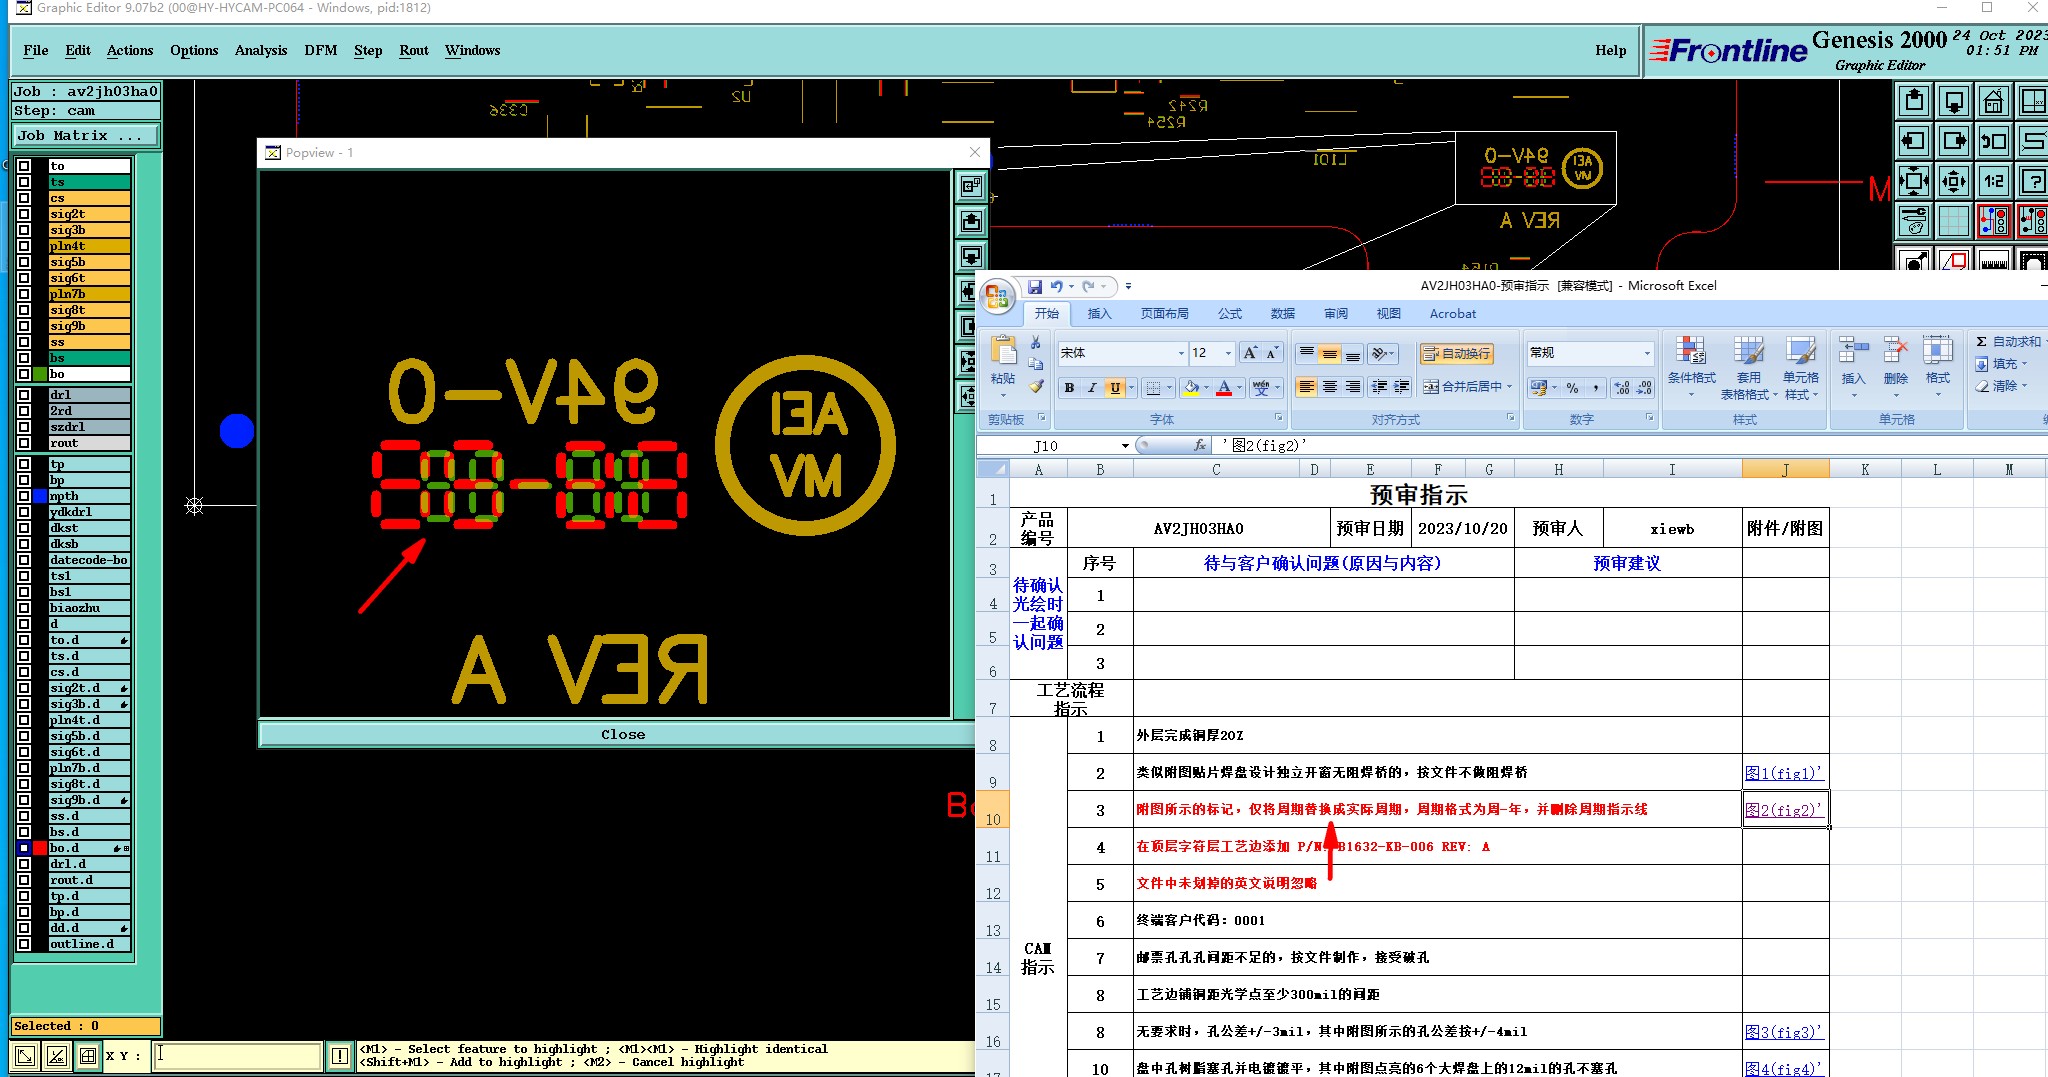The width and height of the screenshot is (2048, 1077).
Task: Click the blue-red net traffic-light icon
Action: tap(1993, 221)
